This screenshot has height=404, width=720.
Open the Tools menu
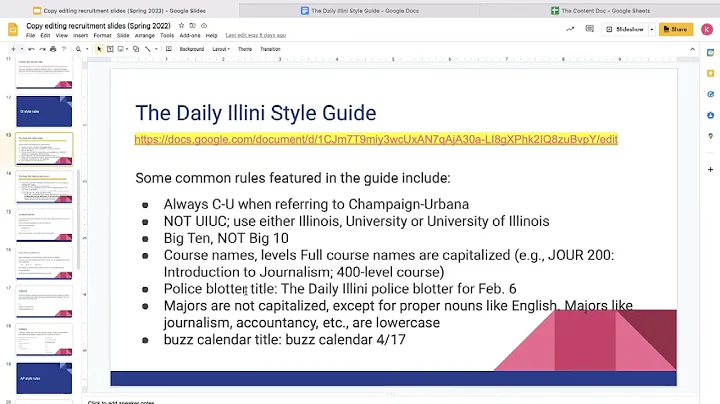point(167,35)
